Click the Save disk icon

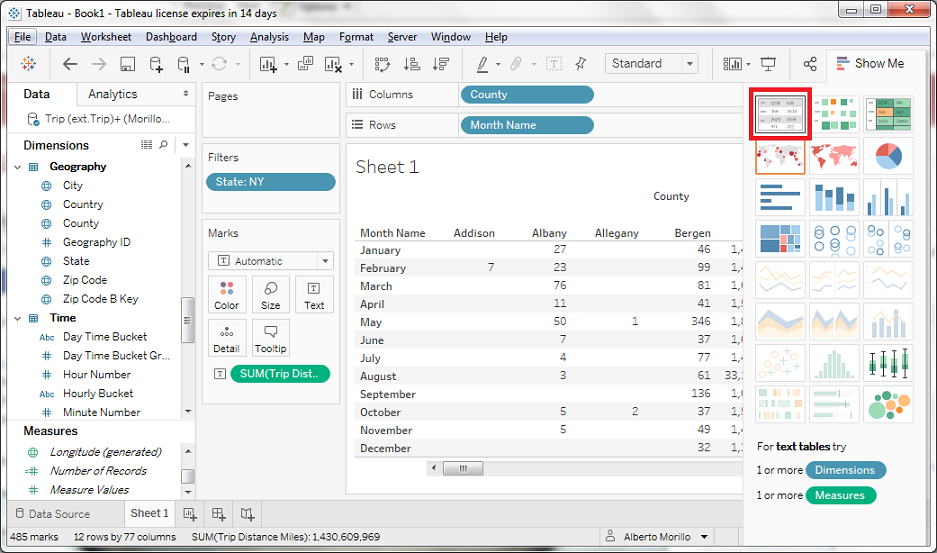pos(127,64)
